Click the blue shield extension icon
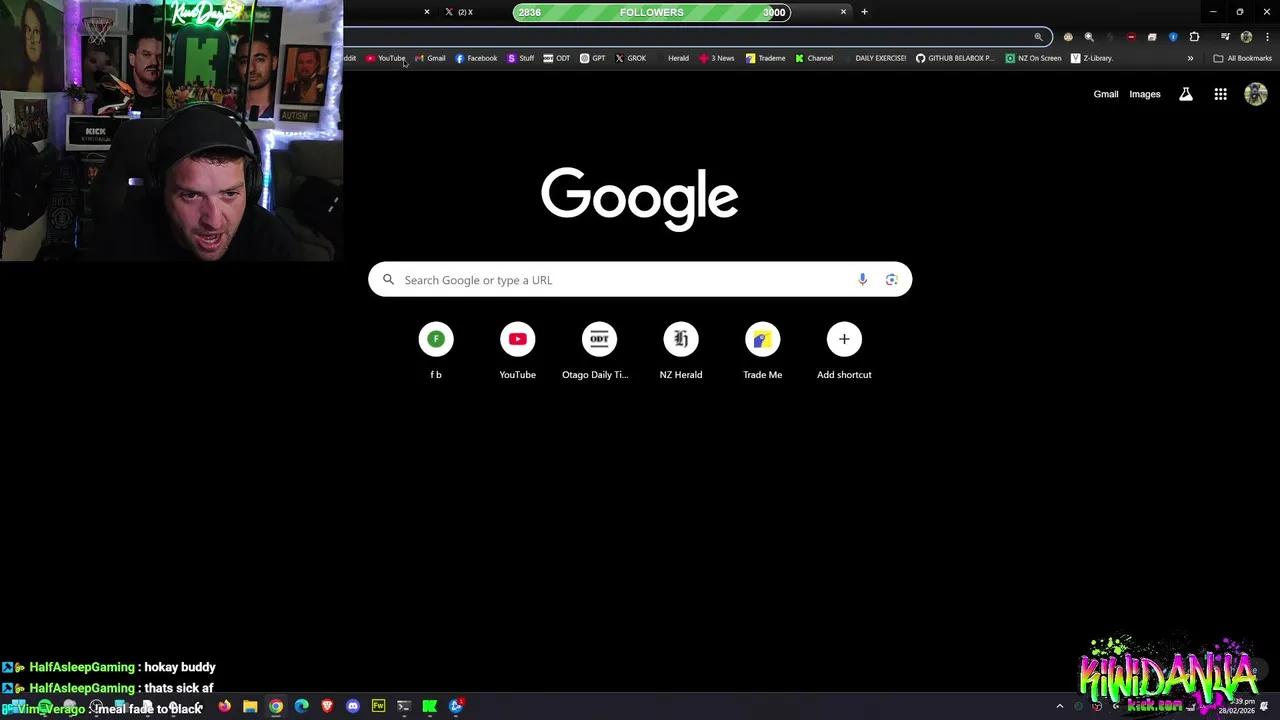The height and width of the screenshot is (720, 1280). 1173,37
